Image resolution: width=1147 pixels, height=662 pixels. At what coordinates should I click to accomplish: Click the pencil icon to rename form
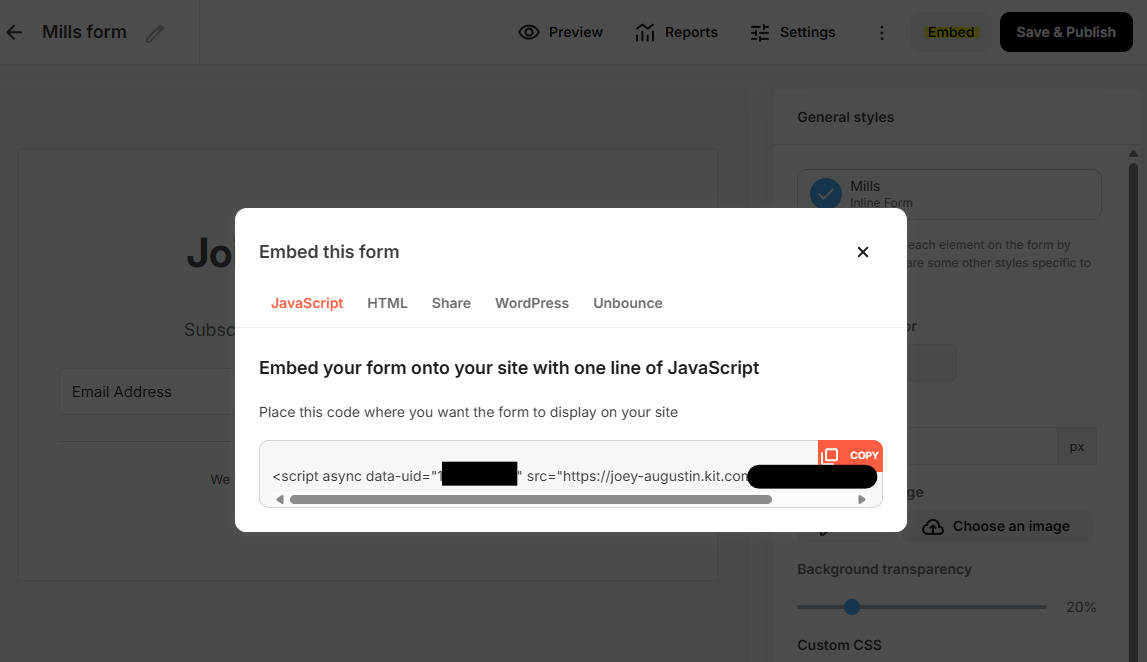(154, 33)
